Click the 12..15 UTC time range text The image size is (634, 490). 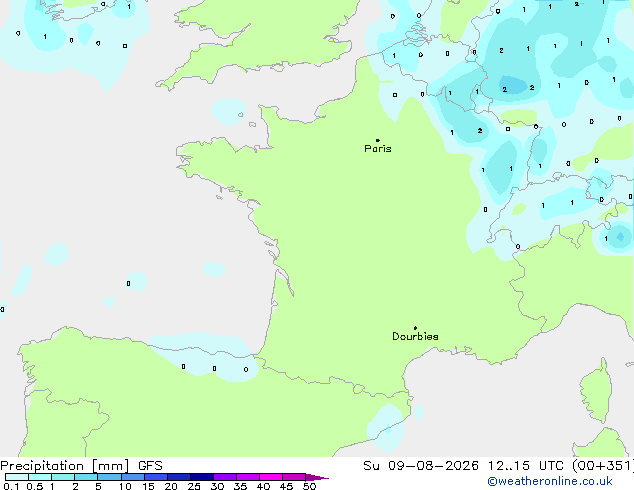point(526,466)
